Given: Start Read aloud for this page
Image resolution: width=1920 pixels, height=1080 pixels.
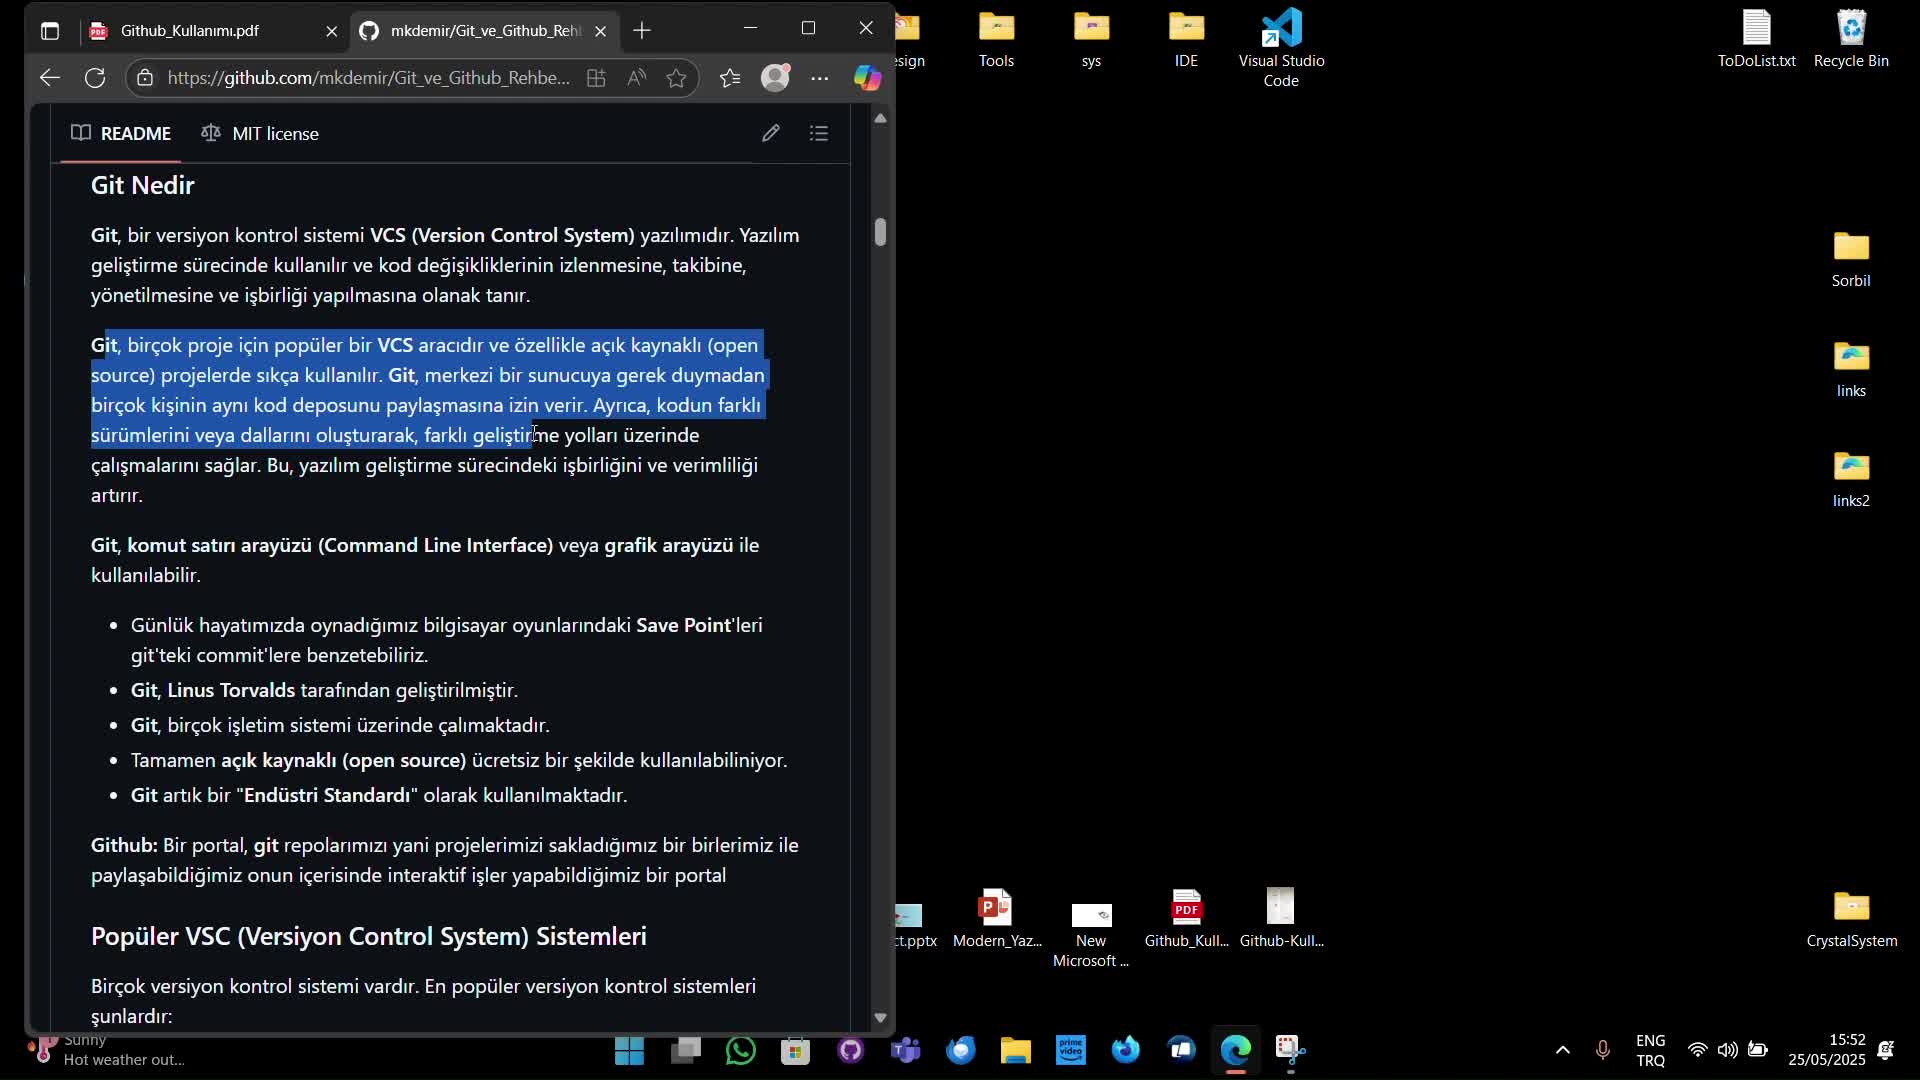Looking at the screenshot, I should tap(636, 78).
